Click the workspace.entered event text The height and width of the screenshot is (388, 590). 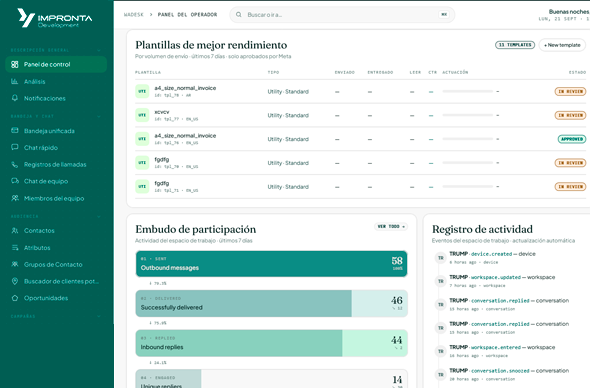click(x=496, y=347)
